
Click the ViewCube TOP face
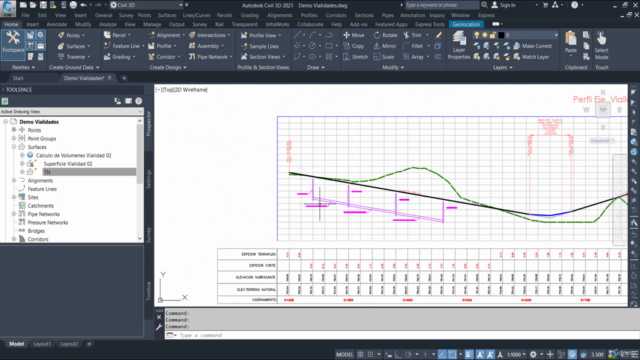tap(603, 110)
